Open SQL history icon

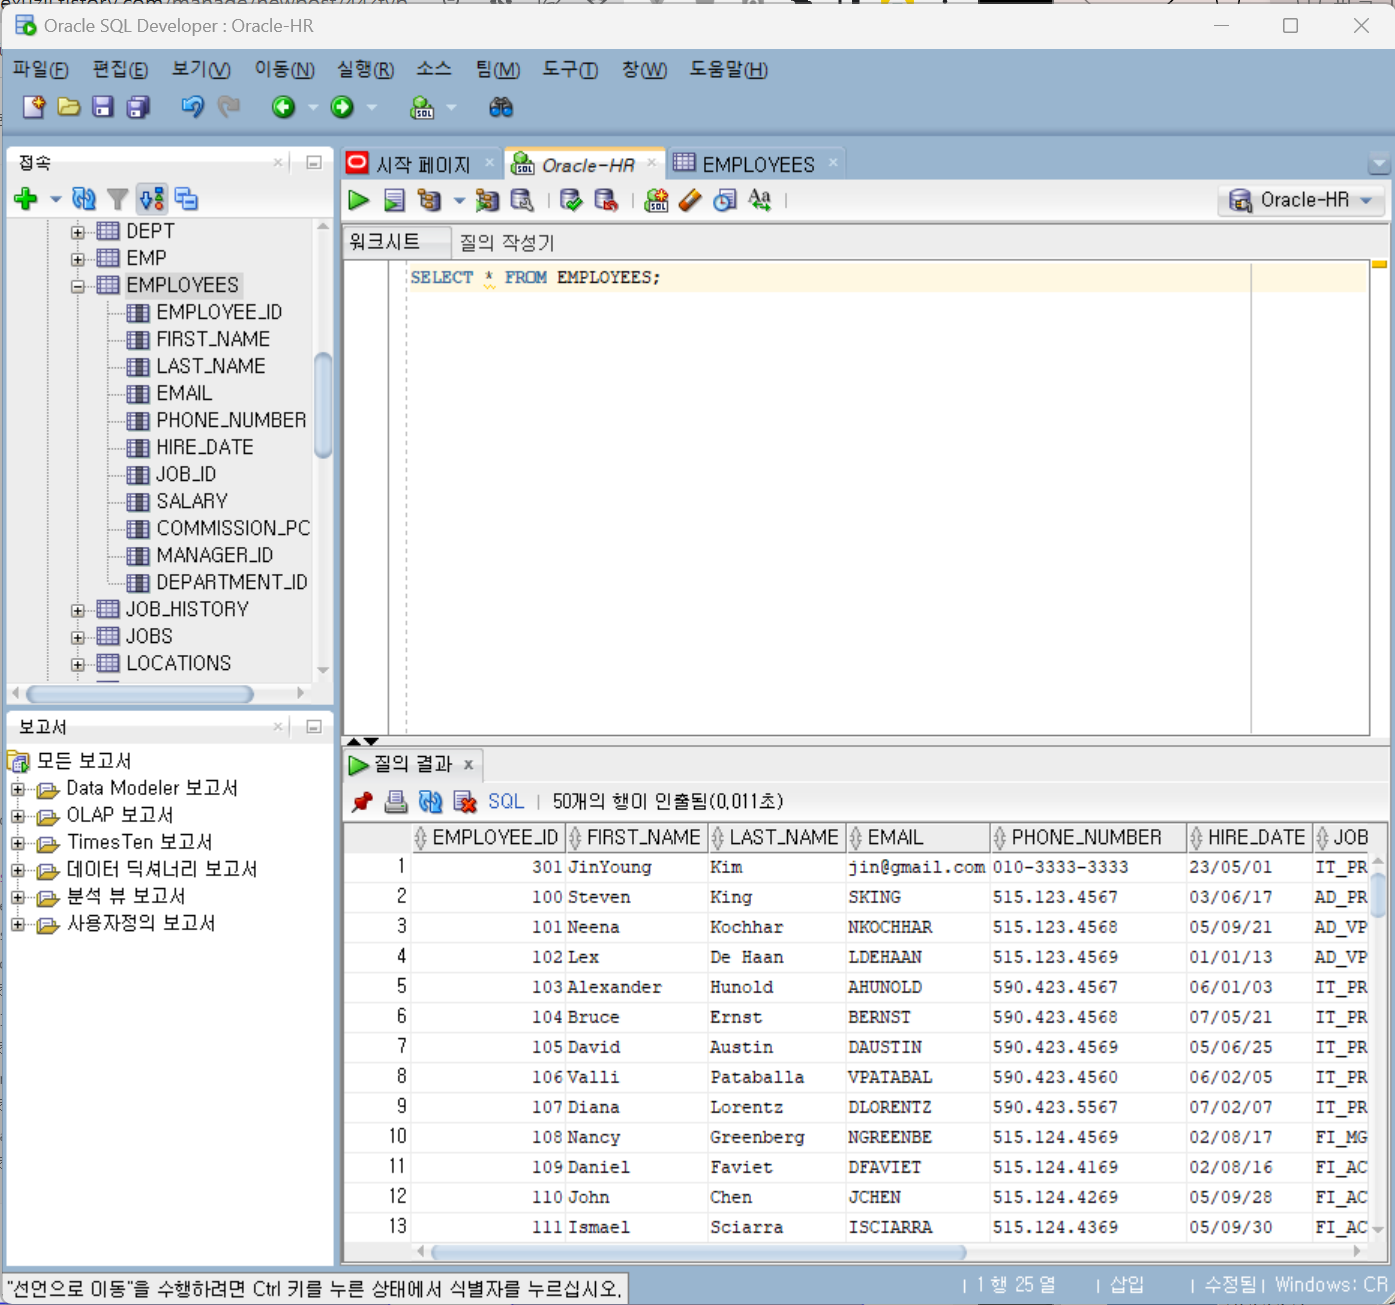pos(725,200)
